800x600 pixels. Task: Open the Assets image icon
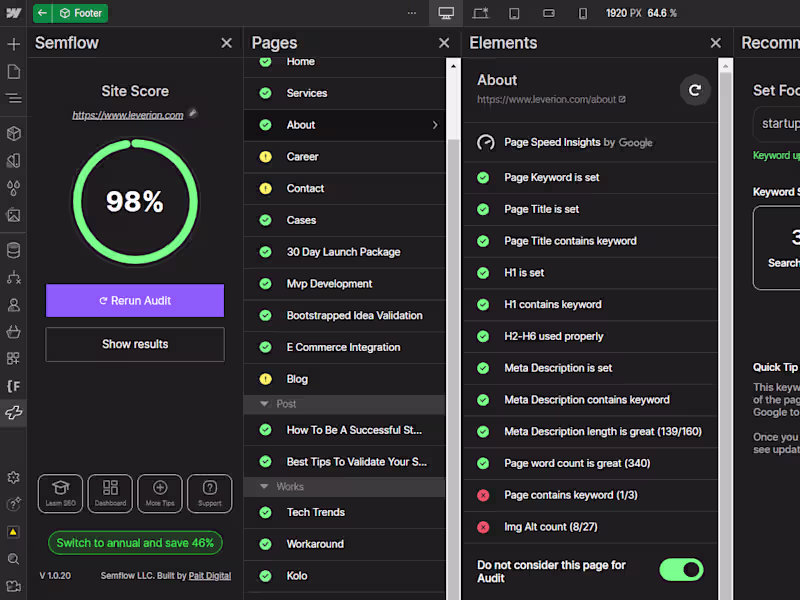pyautogui.click(x=14, y=215)
